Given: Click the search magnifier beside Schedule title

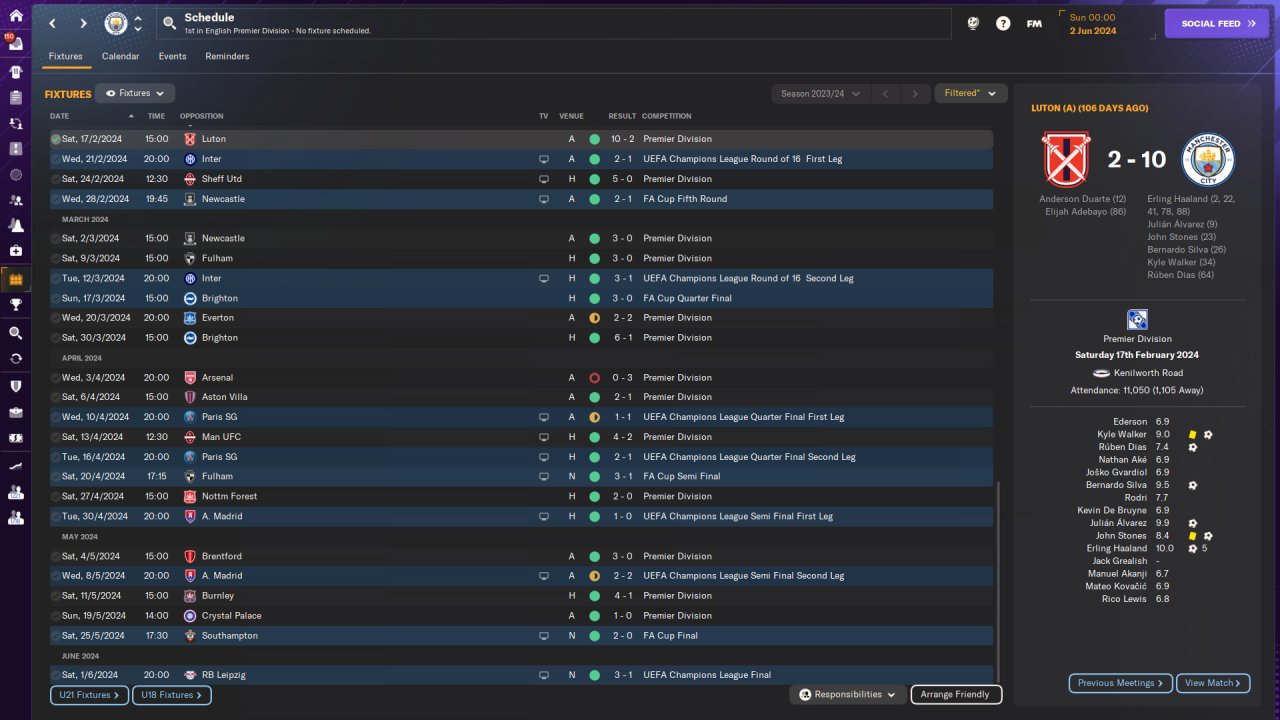Looking at the screenshot, I should (x=170, y=23).
